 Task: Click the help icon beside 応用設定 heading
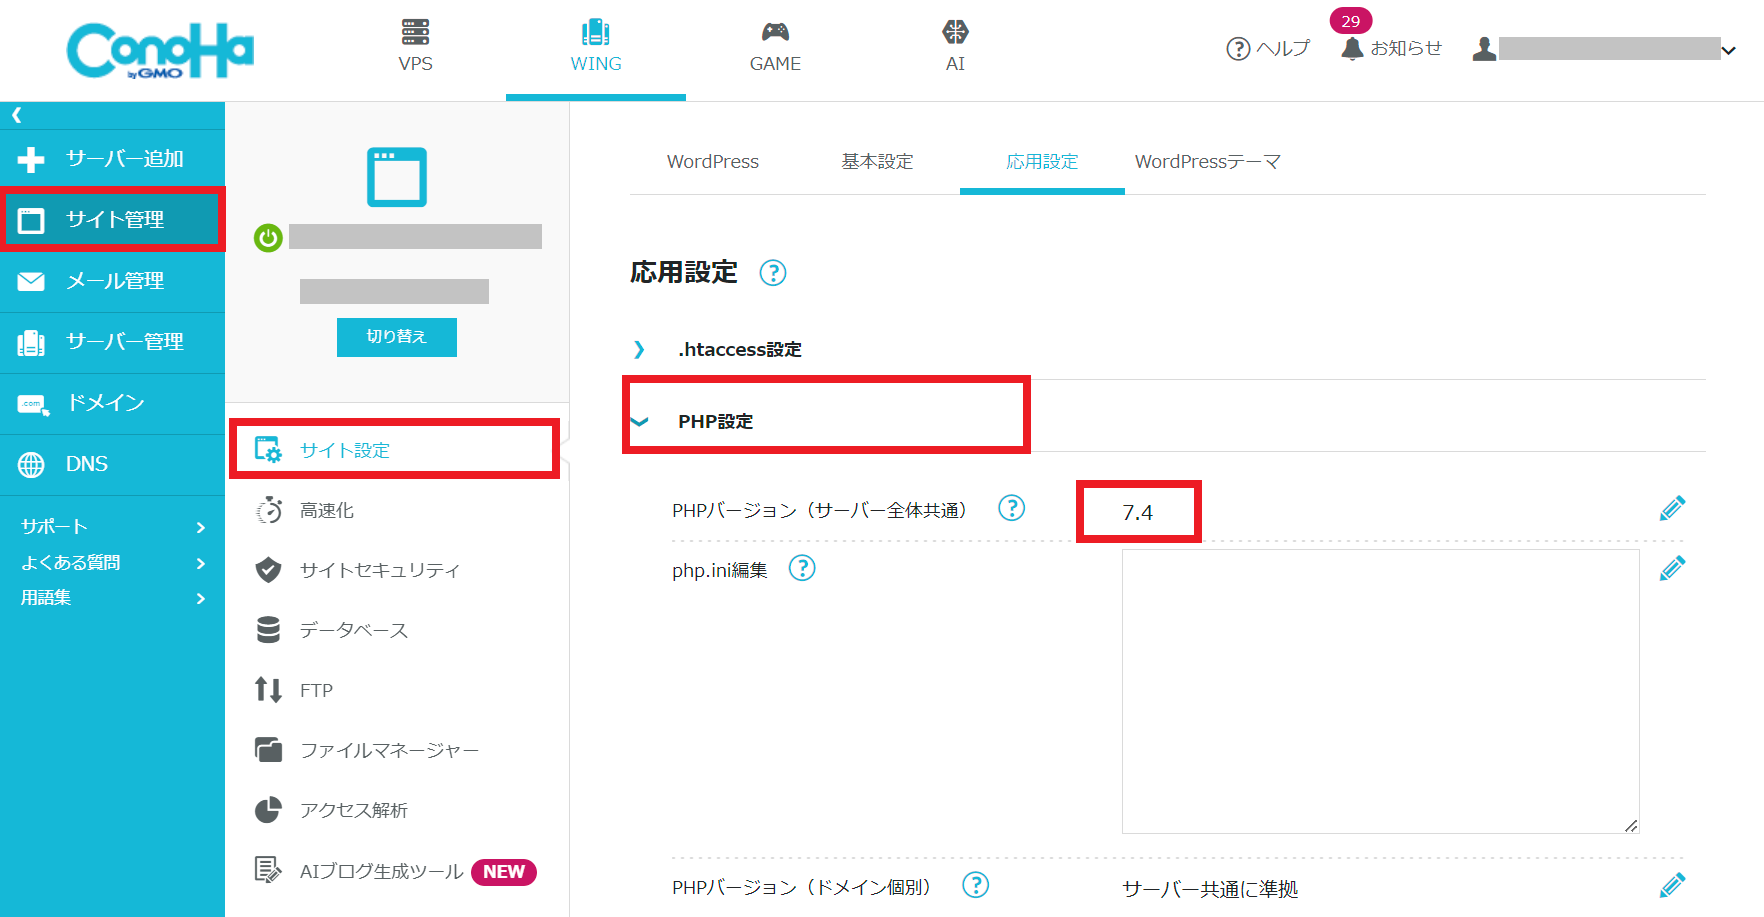pos(773,273)
